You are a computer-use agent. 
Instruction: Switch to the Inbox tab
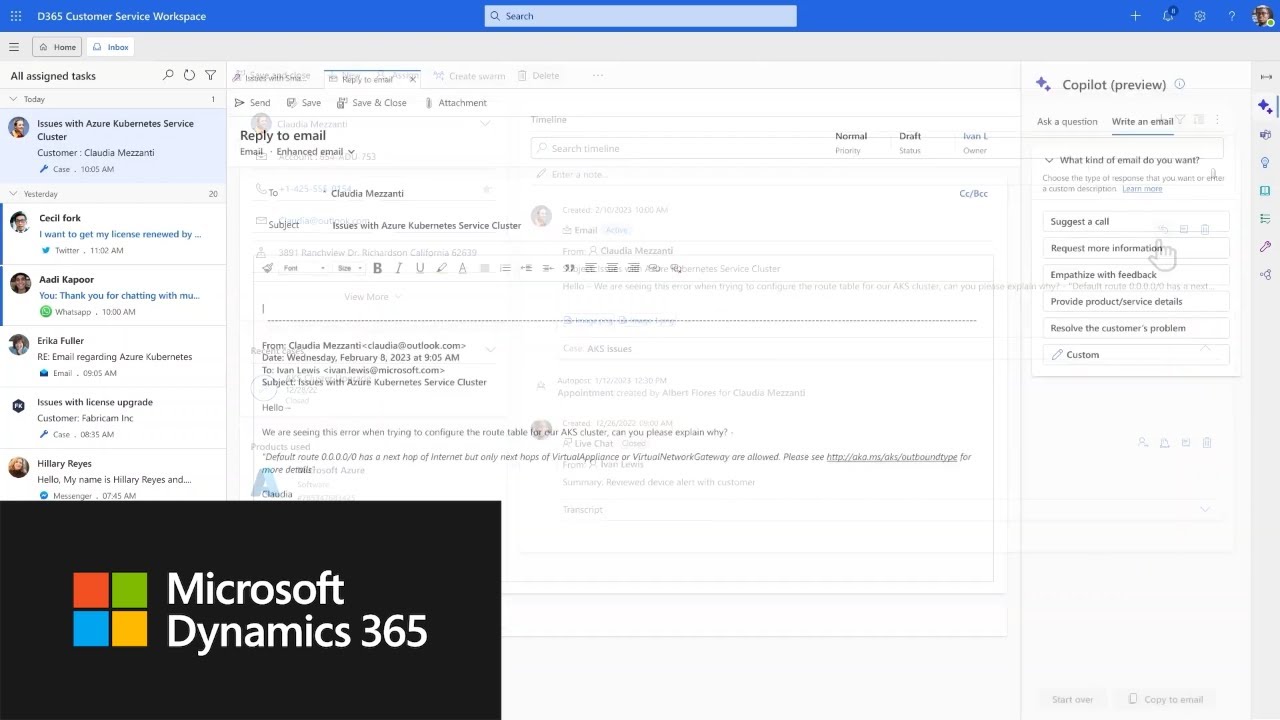pos(111,47)
